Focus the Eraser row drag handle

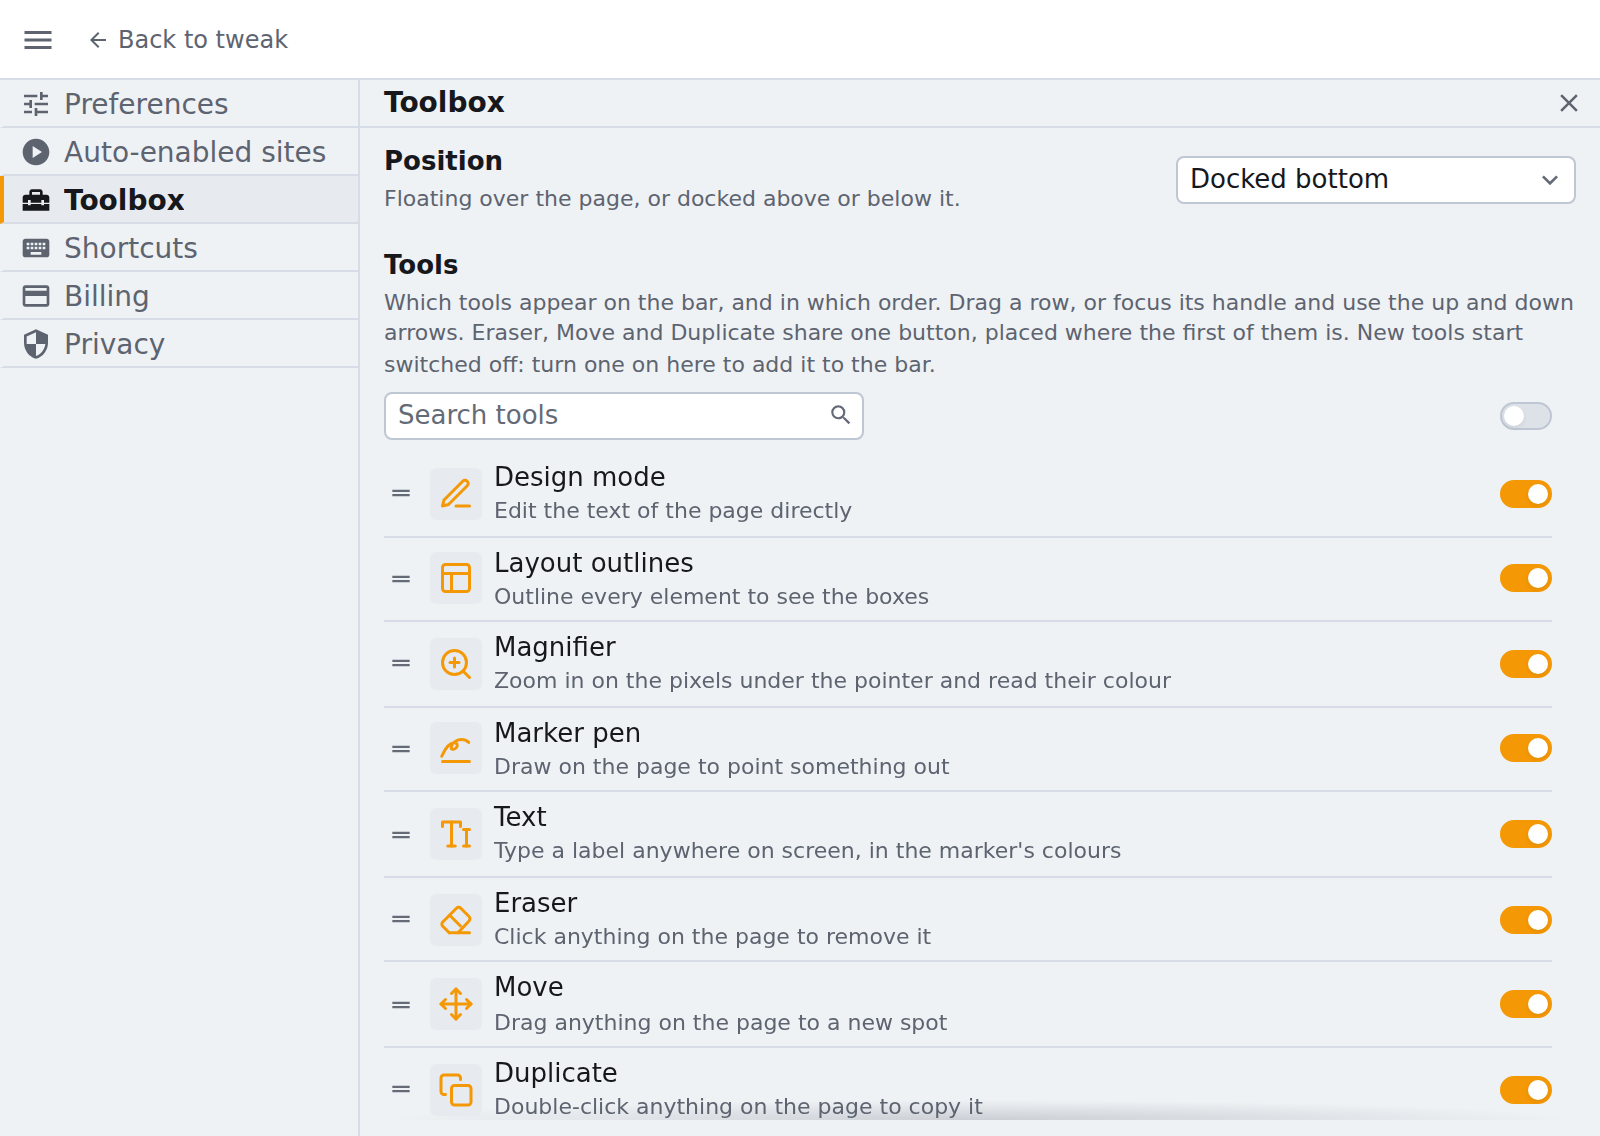[x=401, y=919]
